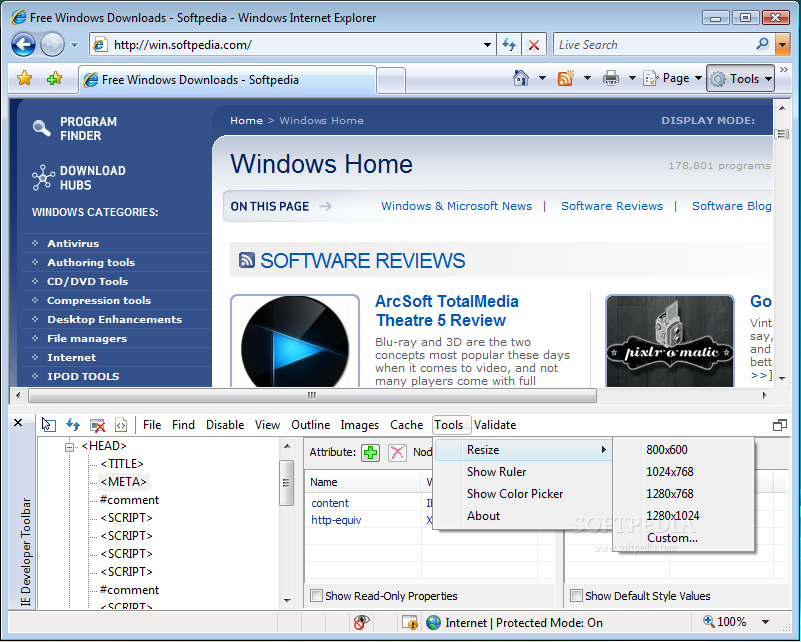Close the IE Developer Toolbar pane
The height and width of the screenshot is (642, 801).
18,422
